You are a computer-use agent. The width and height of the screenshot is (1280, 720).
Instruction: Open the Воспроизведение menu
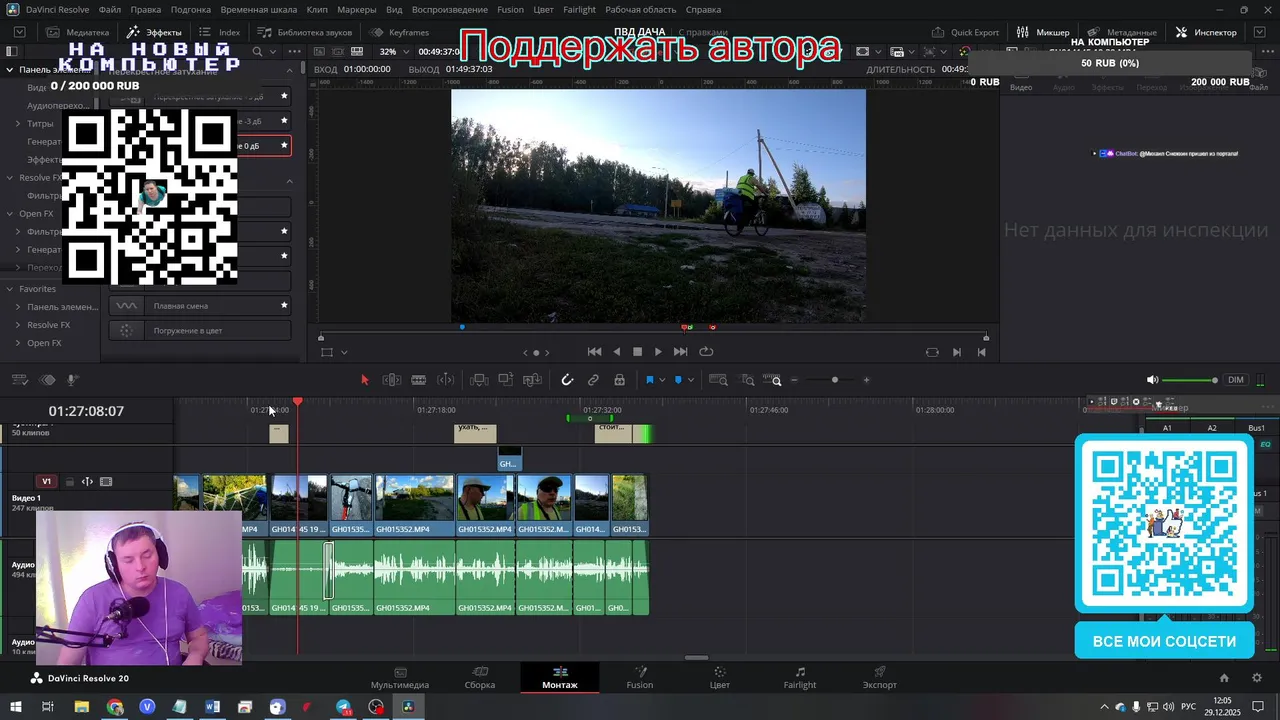click(x=450, y=9)
